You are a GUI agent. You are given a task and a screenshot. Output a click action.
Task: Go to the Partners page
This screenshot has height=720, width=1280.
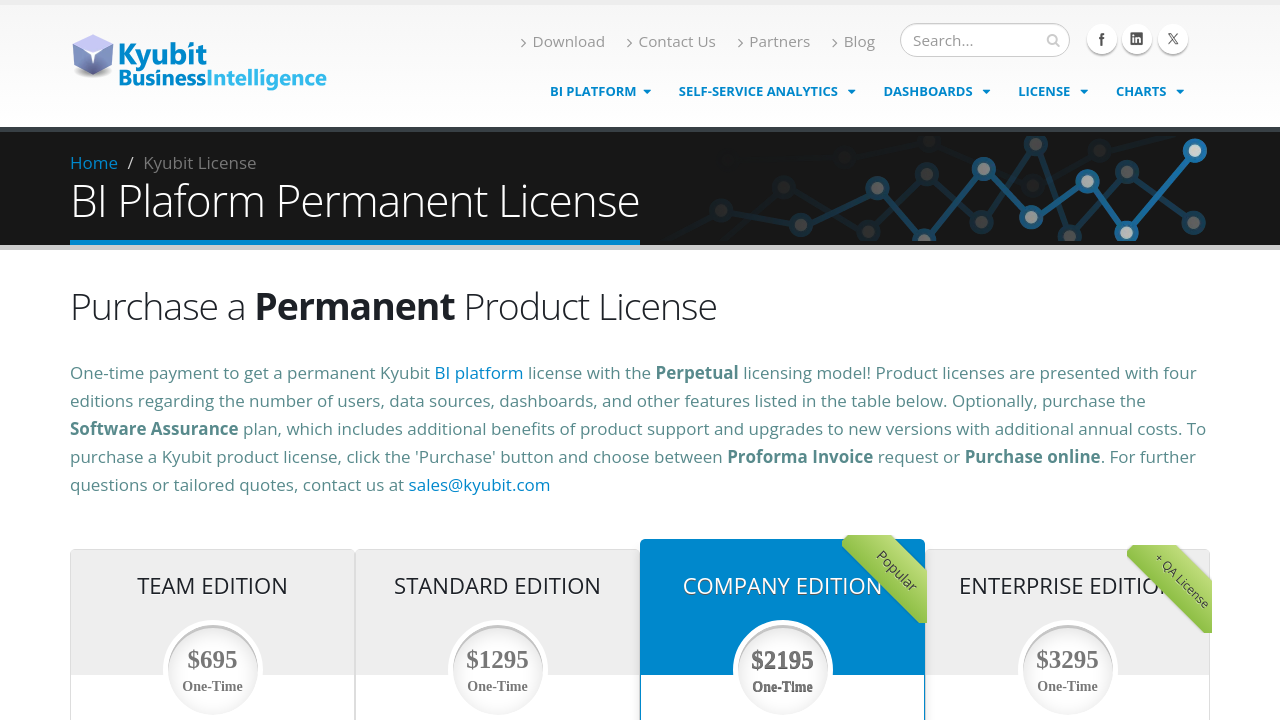pyautogui.click(x=774, y=41)
